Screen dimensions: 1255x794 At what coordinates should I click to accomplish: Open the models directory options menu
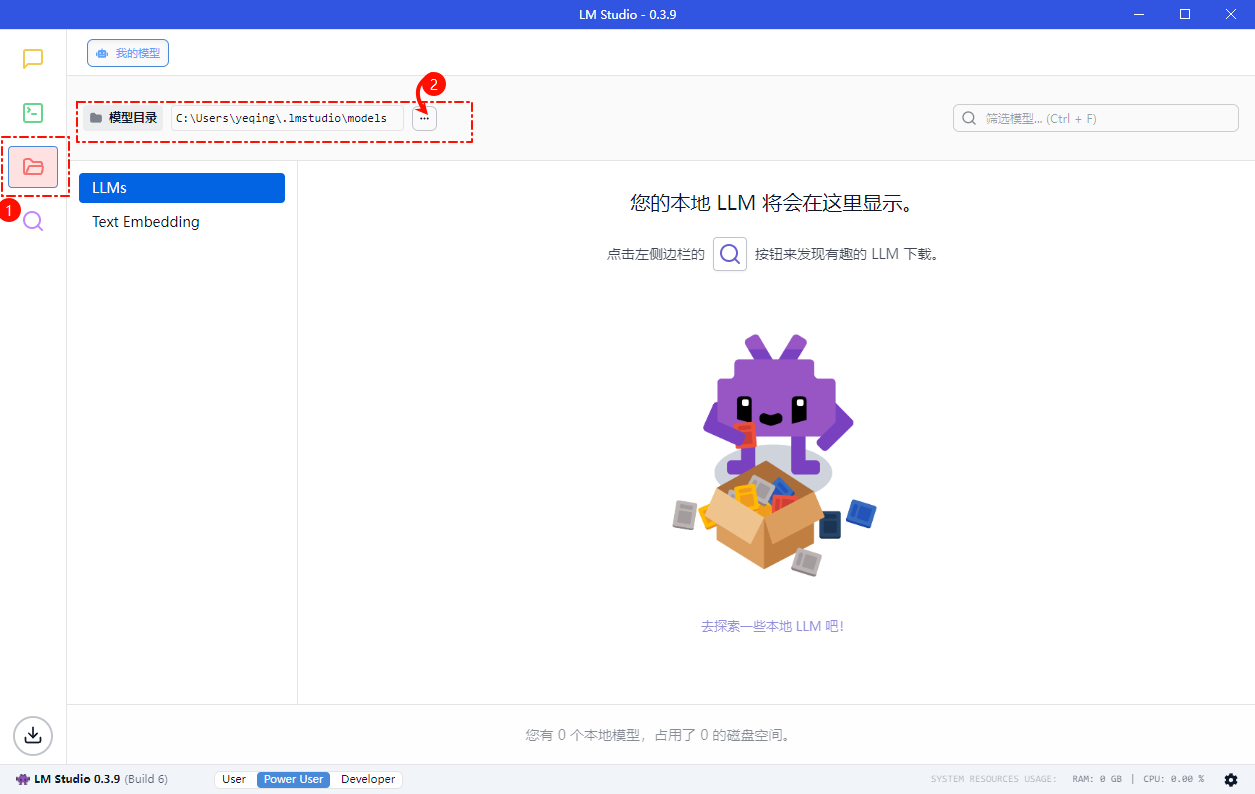click(424, 118)
